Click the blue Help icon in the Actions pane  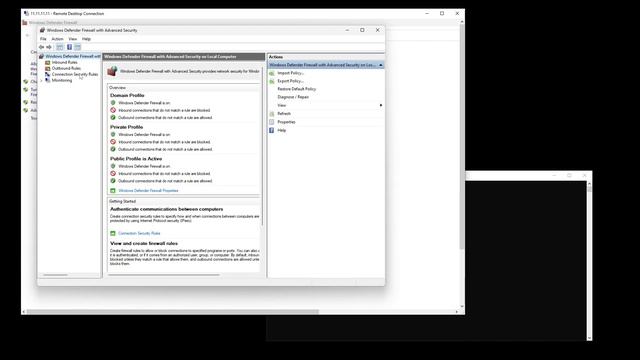(272, 130)
